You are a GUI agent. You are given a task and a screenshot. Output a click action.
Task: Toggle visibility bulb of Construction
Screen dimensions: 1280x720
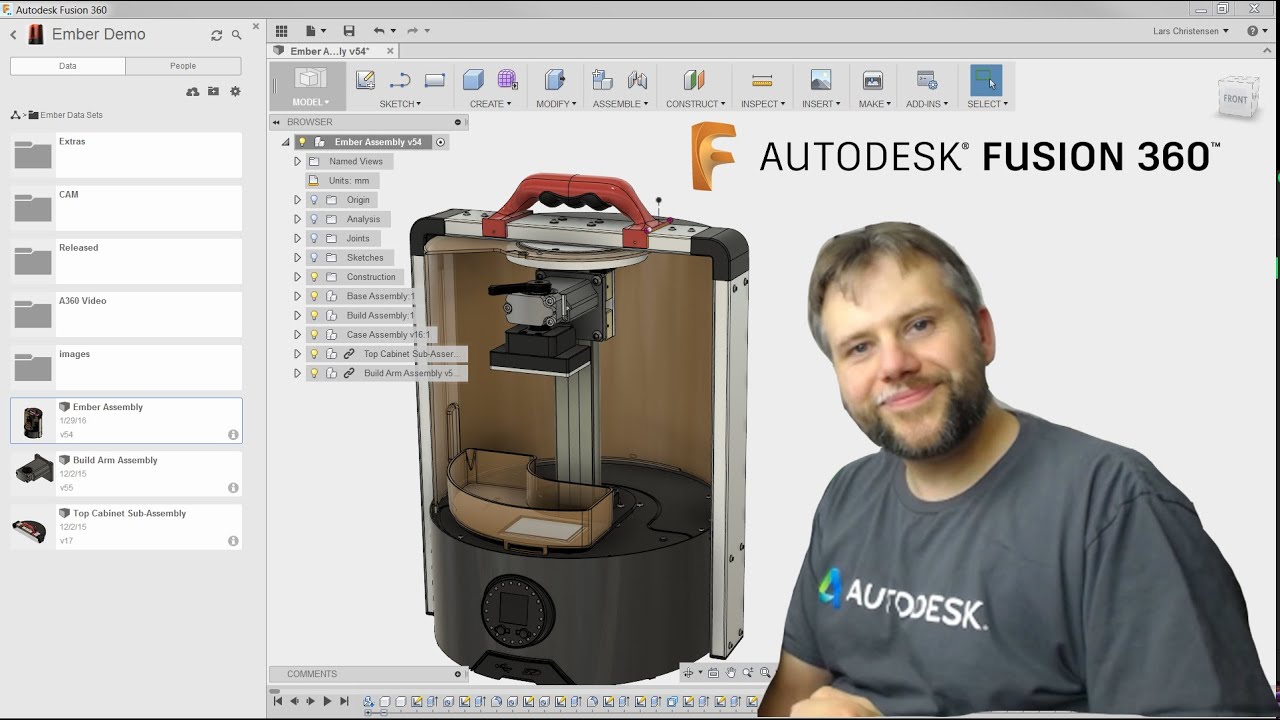[313, 277]
